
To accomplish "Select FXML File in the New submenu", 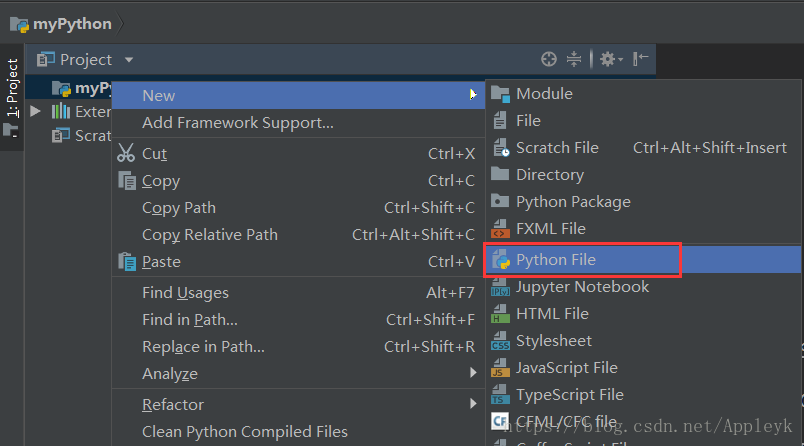I will tap(644, 229).
